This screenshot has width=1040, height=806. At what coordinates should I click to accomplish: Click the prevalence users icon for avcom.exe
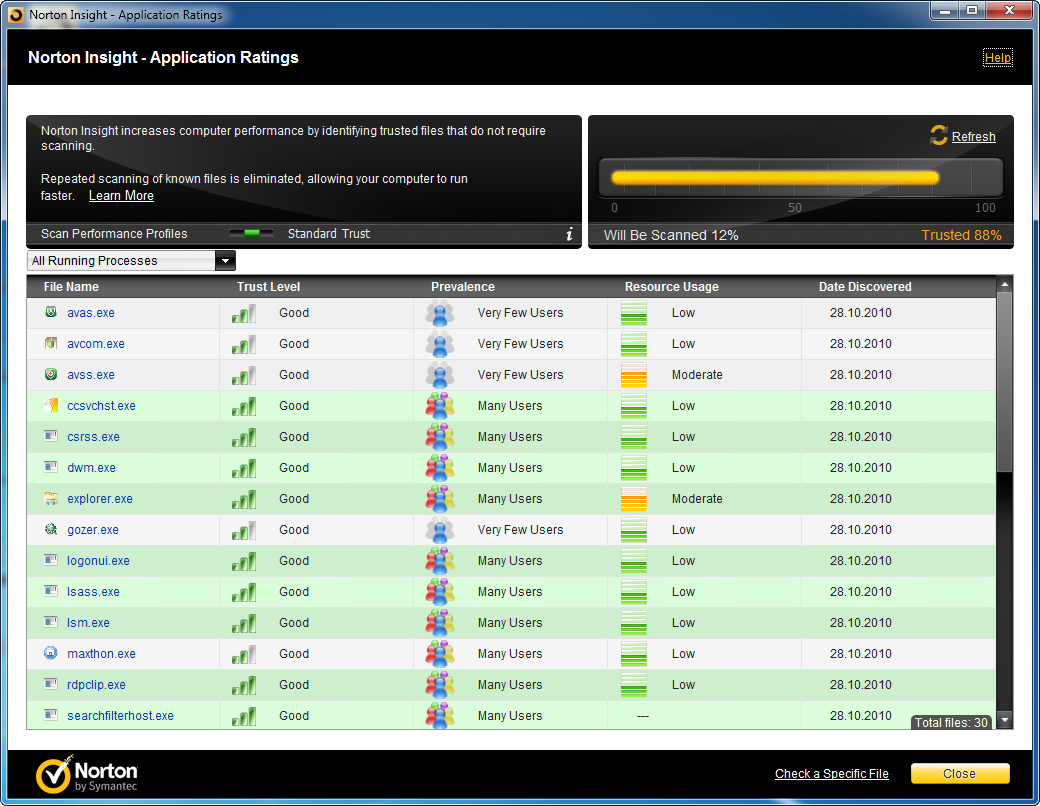[x=440, y=344]
